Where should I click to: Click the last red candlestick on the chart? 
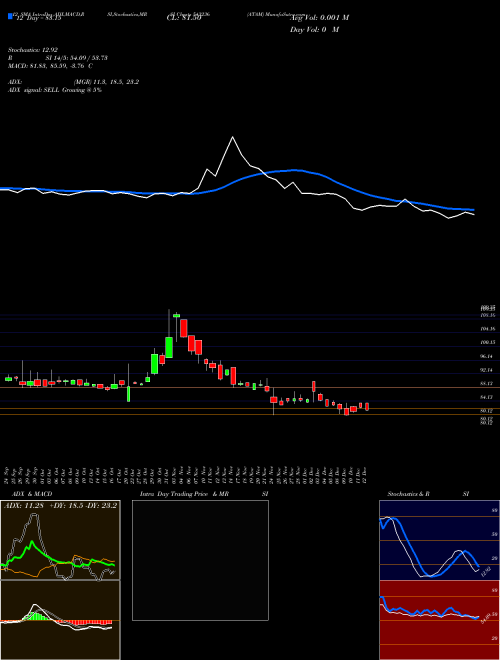pyautogui.click(x=367, y=407)
